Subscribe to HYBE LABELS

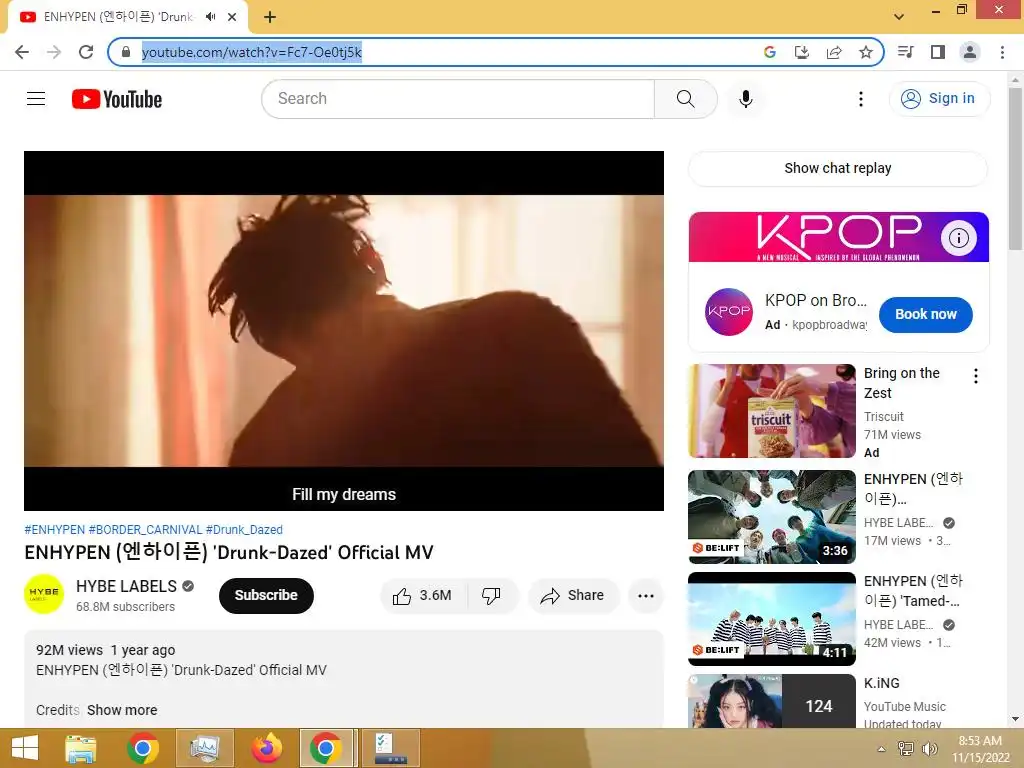tap(266, 596)
